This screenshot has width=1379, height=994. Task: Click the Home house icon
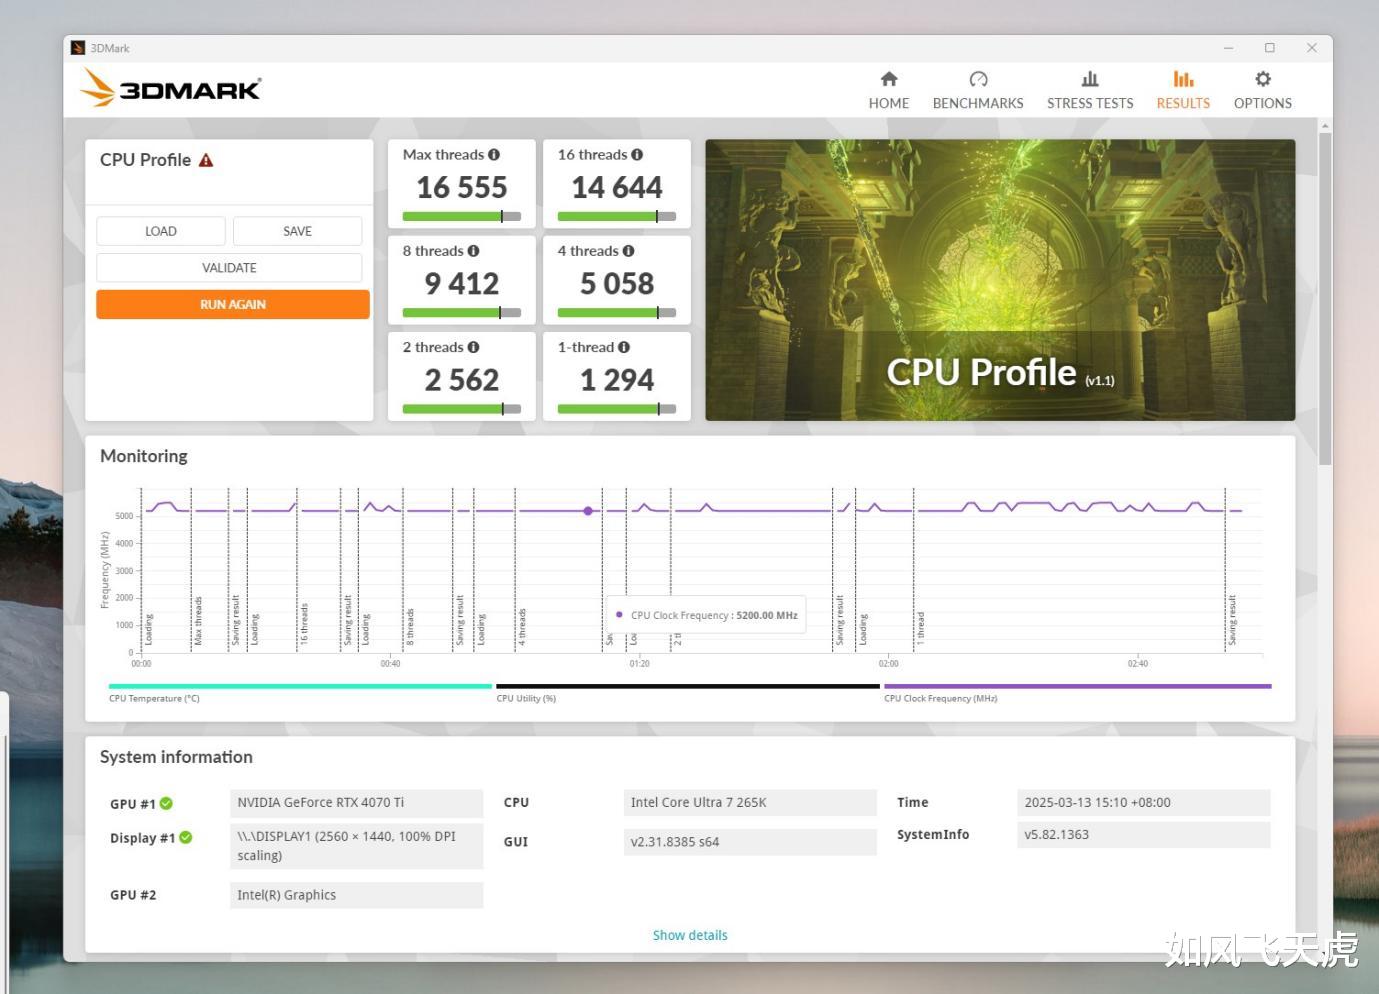tap(889, 79)
